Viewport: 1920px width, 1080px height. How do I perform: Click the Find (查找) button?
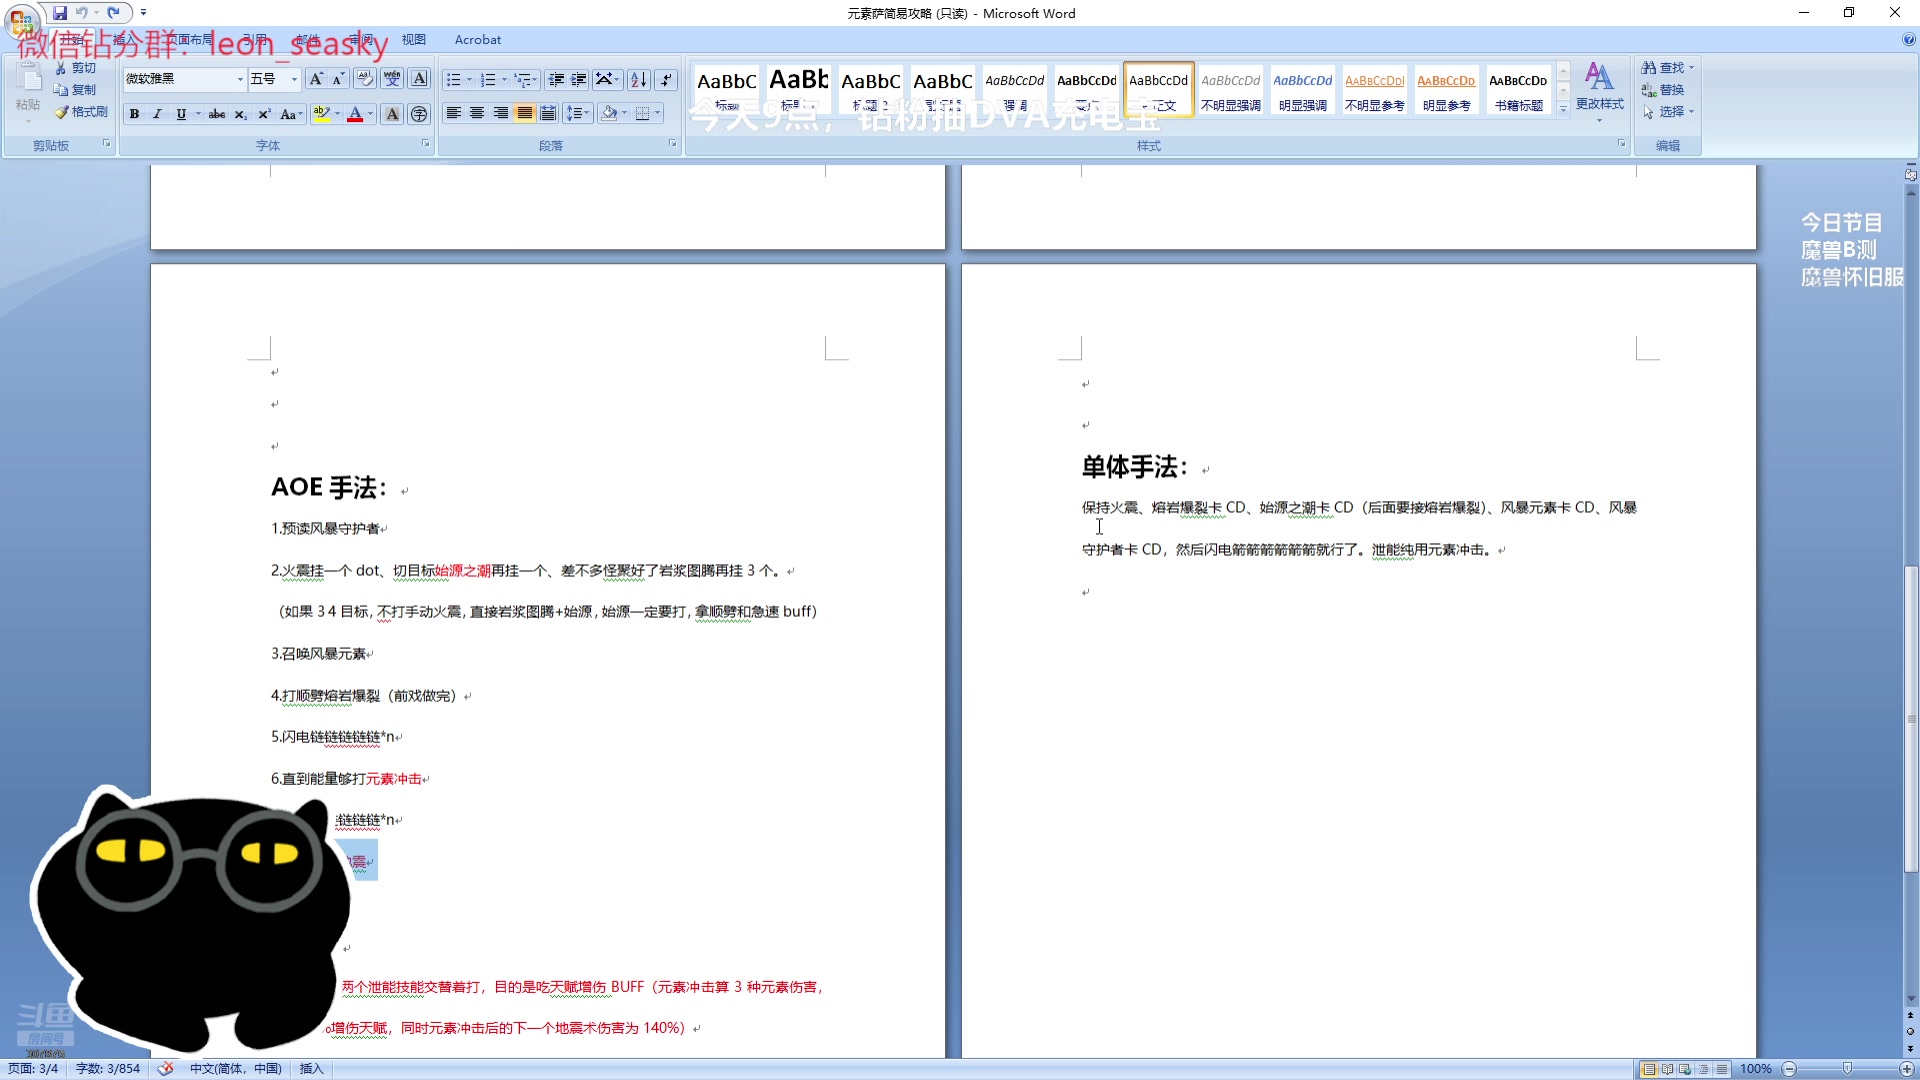point(1667,68)
